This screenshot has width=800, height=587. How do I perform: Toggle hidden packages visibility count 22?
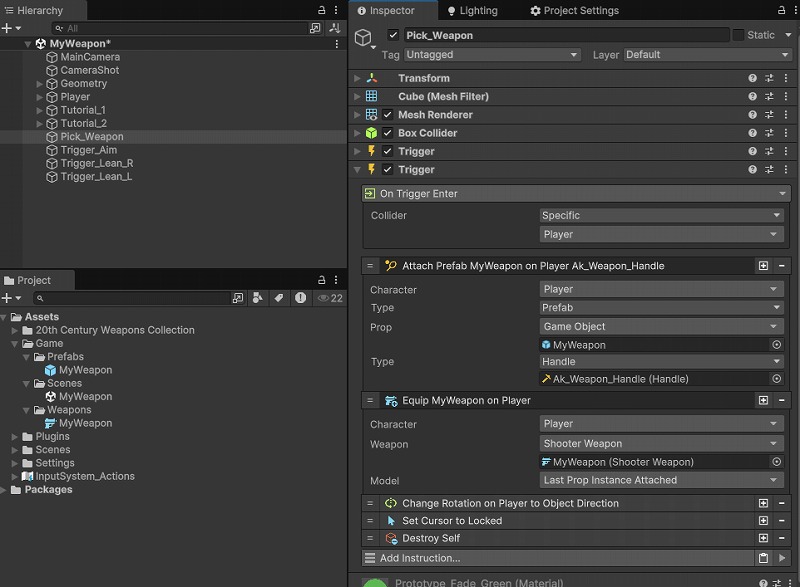coord(330,298)
